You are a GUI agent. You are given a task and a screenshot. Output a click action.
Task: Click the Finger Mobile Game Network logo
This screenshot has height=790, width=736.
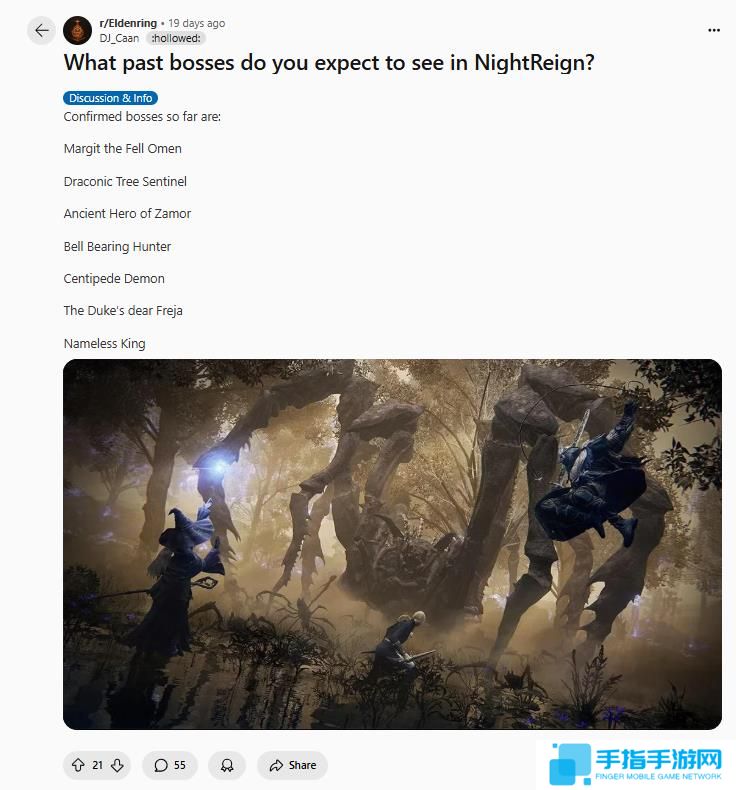636,764
